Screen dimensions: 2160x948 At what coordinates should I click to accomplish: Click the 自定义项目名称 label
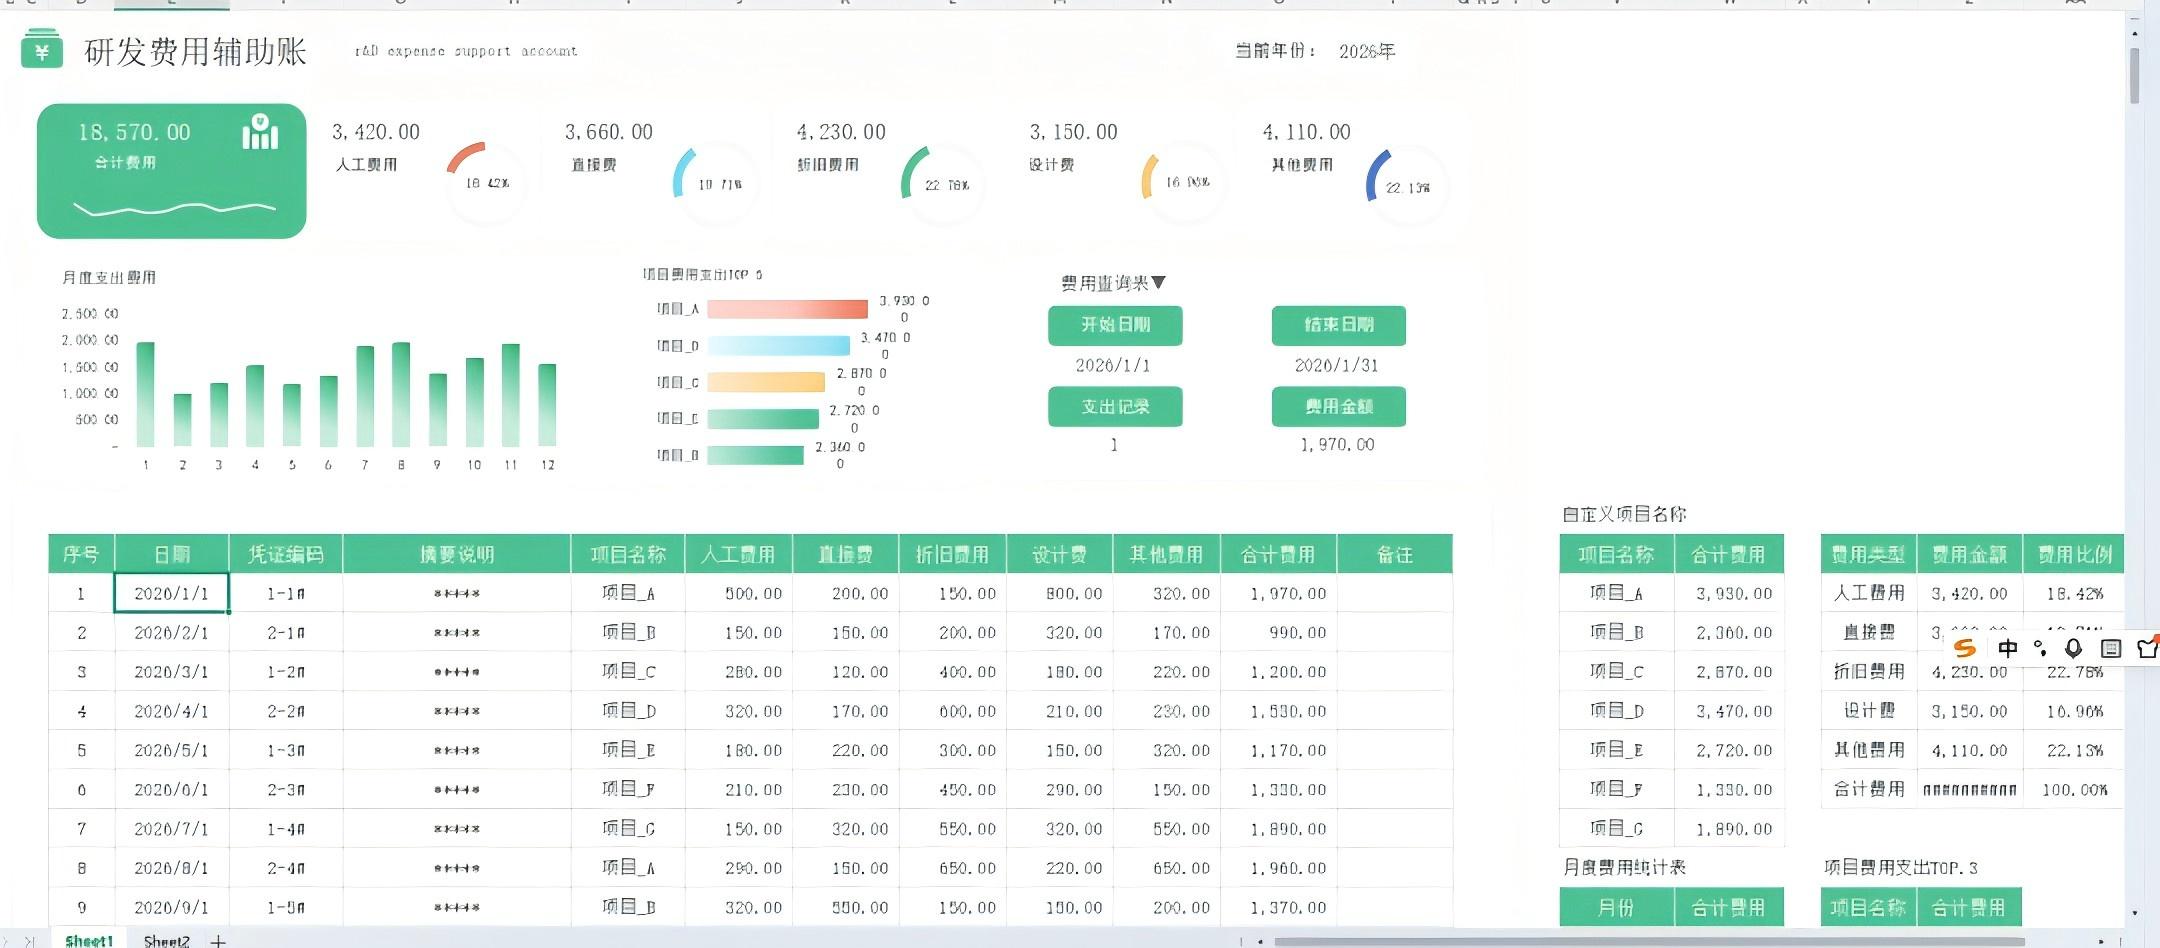[1624, 514]
